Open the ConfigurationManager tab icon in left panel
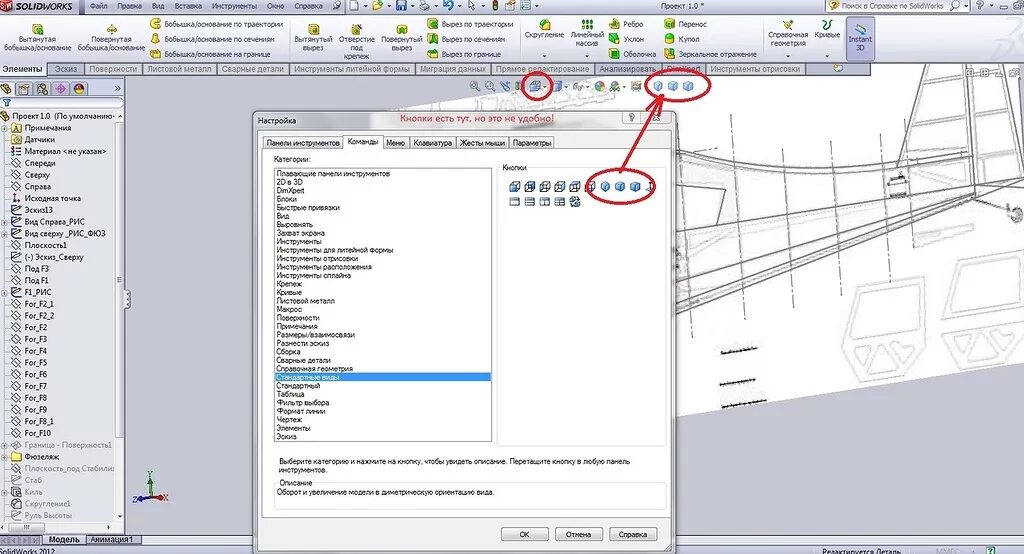1024x554 pixels. coord(42,89)
